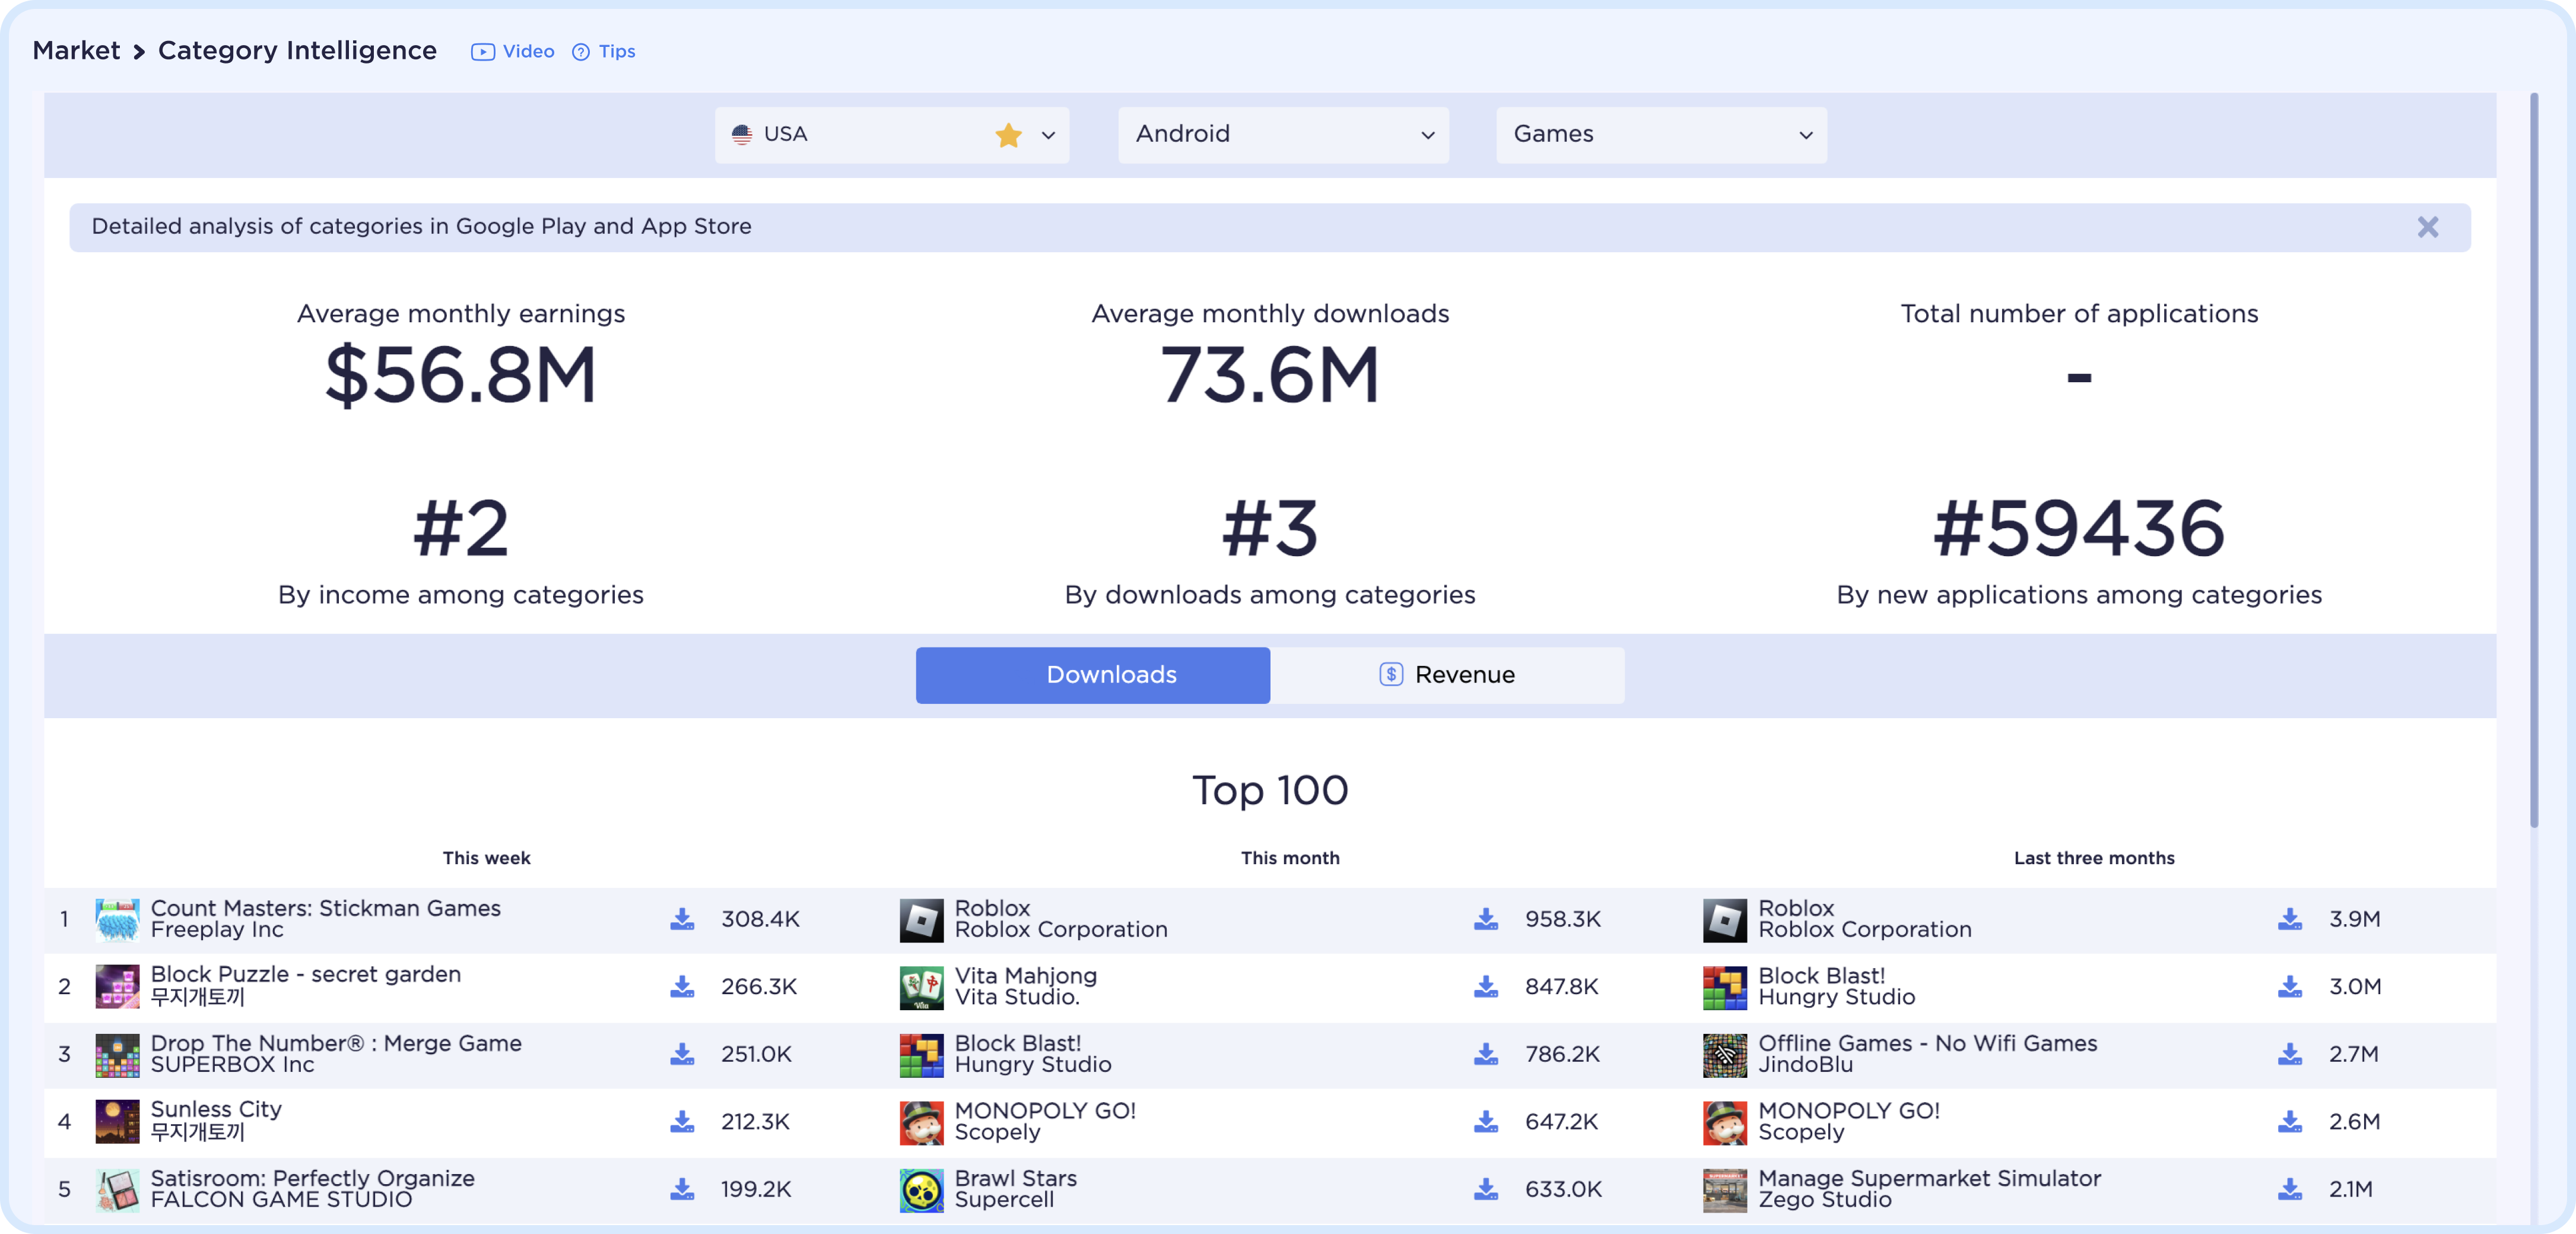Click the 73.6M average monthly downloads value

pos(1270,375)
